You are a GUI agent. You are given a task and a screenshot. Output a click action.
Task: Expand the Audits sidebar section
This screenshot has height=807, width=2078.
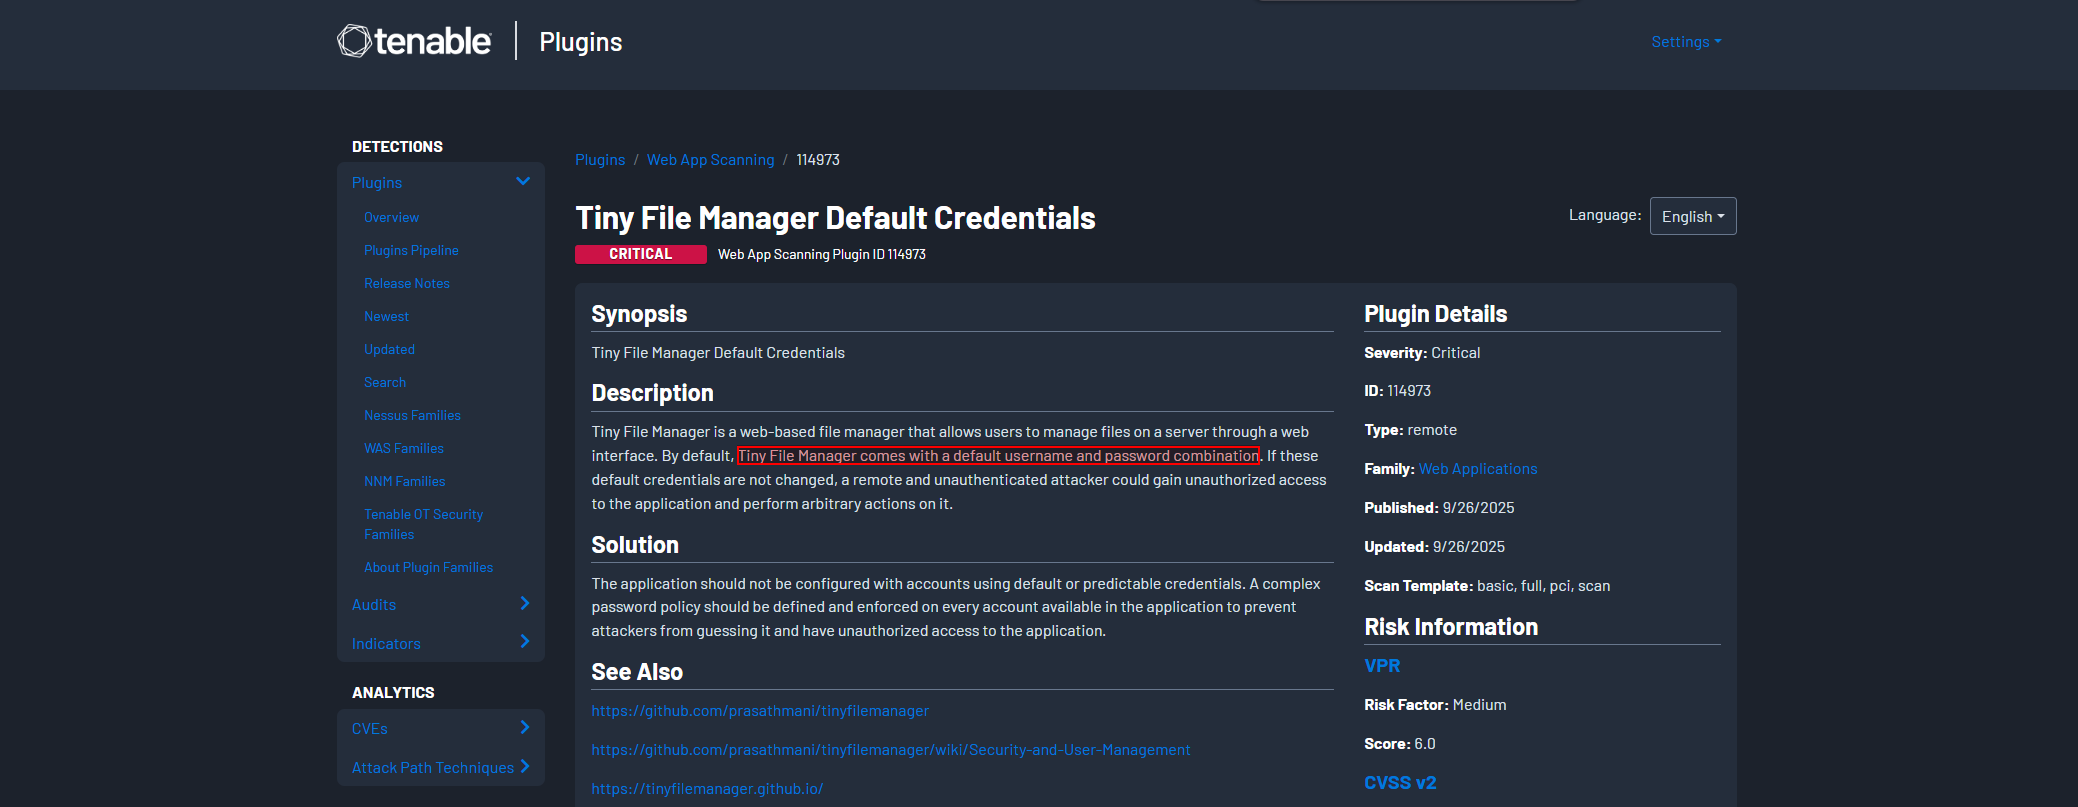(524, 604)
